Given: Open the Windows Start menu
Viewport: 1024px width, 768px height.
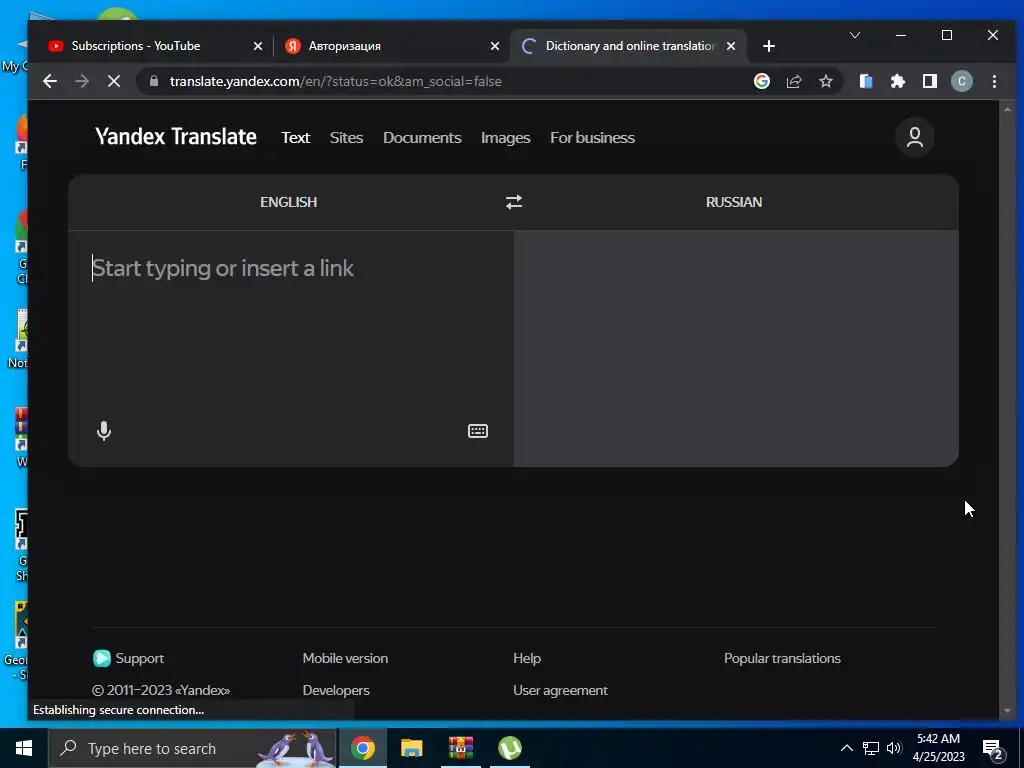Looking at the screenshot, I should pos(24,748).
